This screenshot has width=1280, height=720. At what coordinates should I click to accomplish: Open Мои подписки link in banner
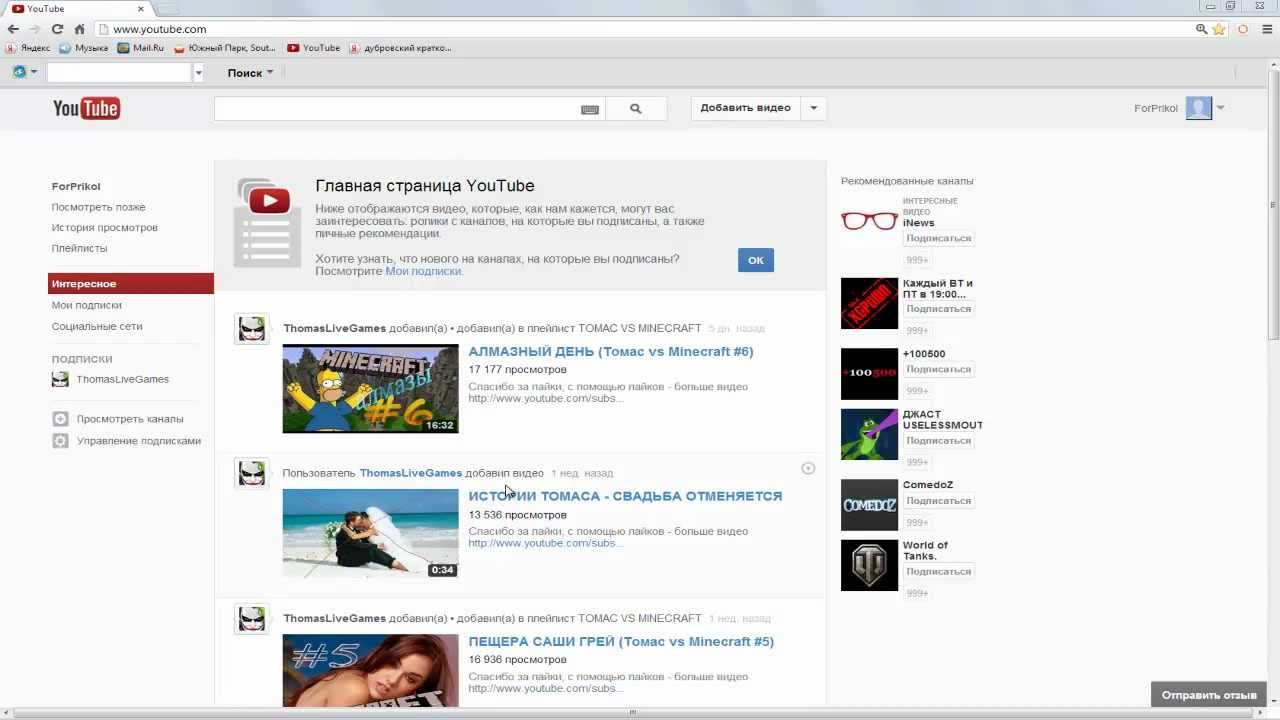[423, 271]
